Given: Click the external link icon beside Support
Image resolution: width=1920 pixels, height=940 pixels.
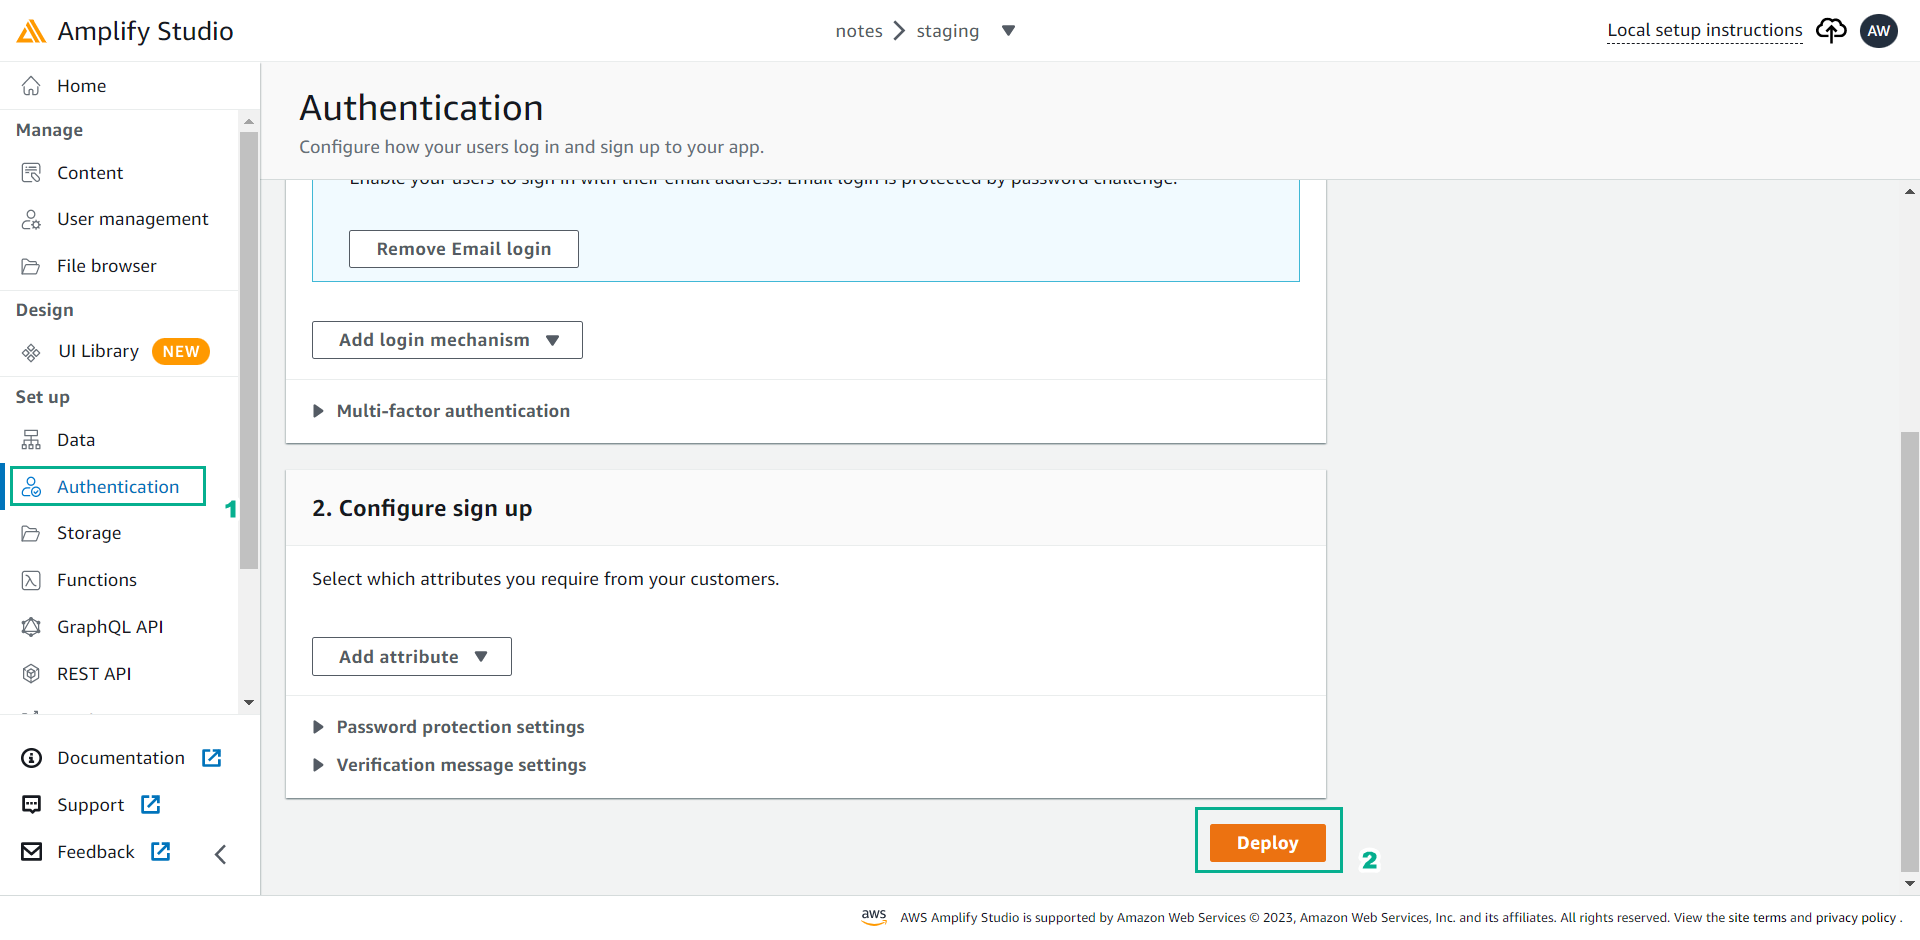Looking at the screenshot, I should 151,804.
